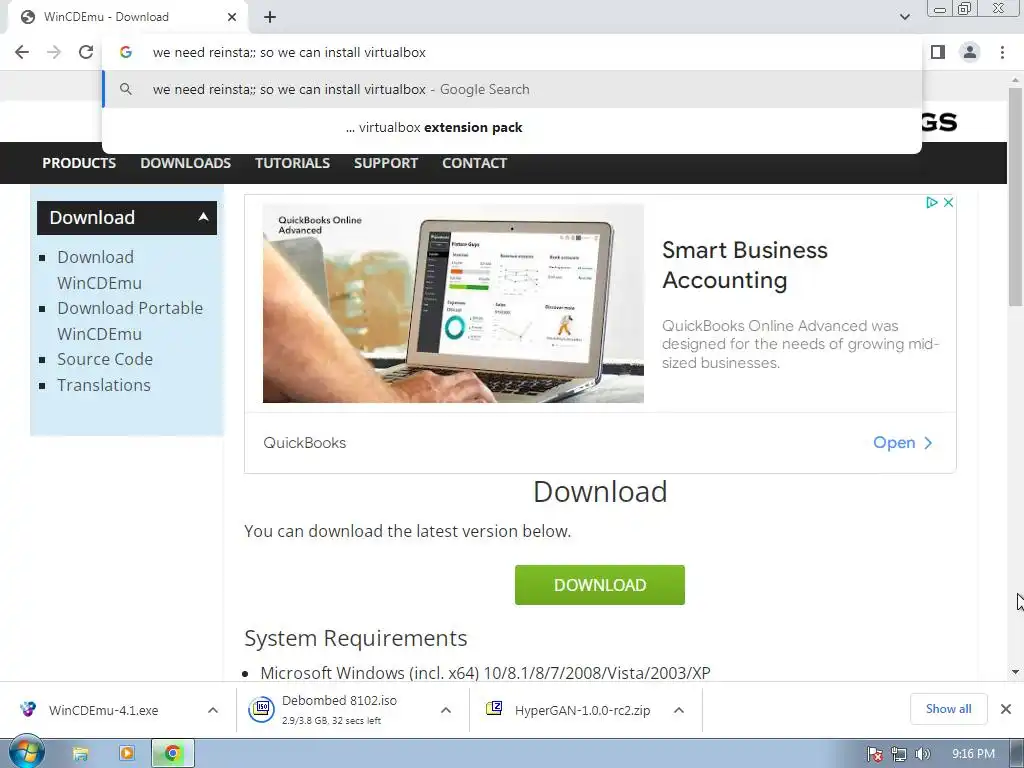Image resolution: width=1024 pixels, height=768 pixels.
Task: Open the PRODUCTS menu
Action: [x=79, y=163]
